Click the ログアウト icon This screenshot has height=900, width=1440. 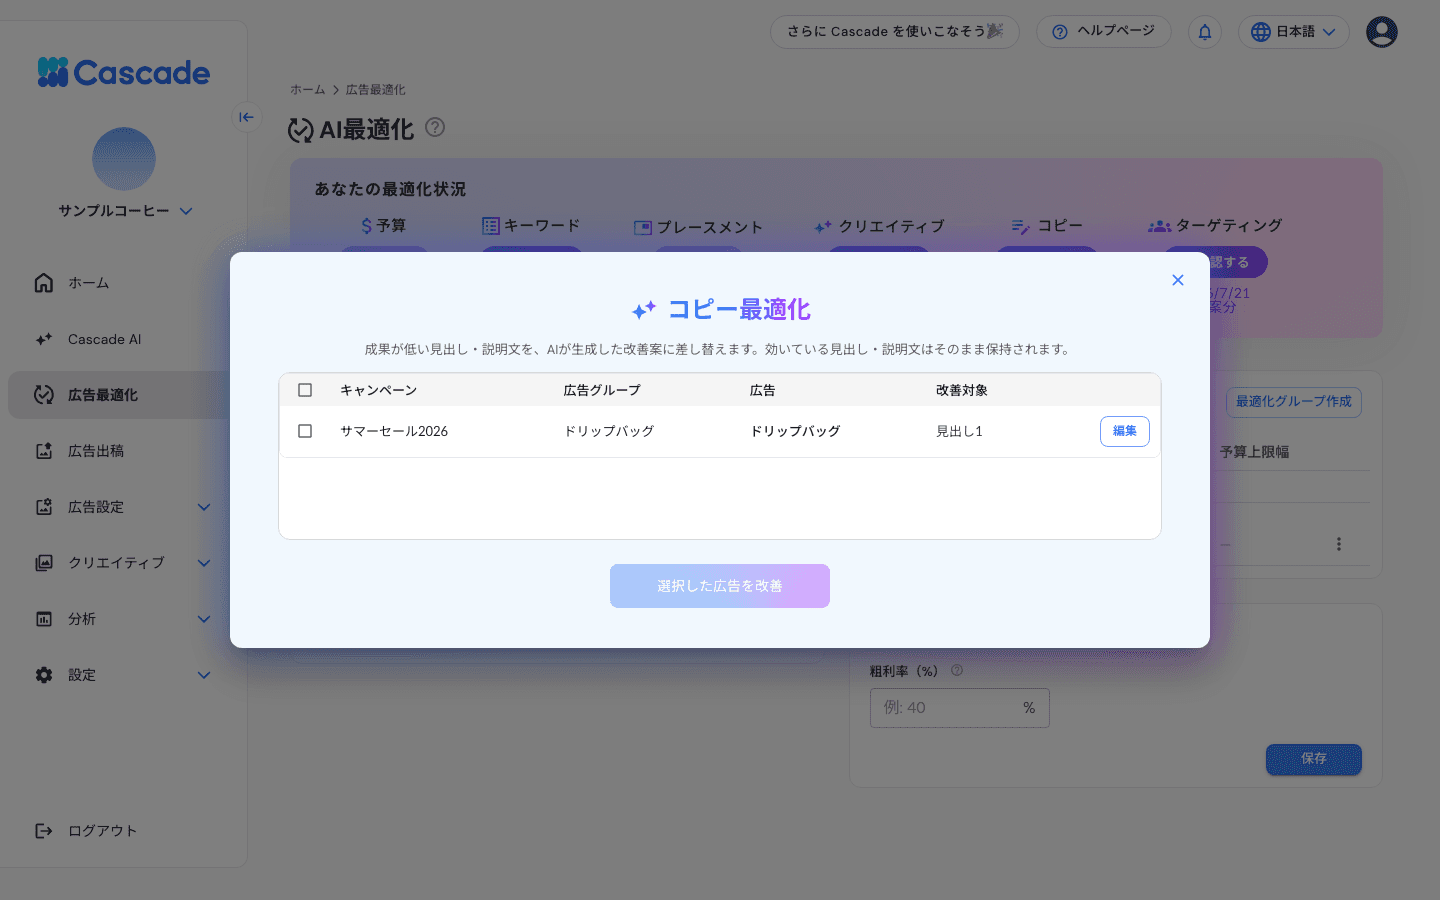pos(44,831)
